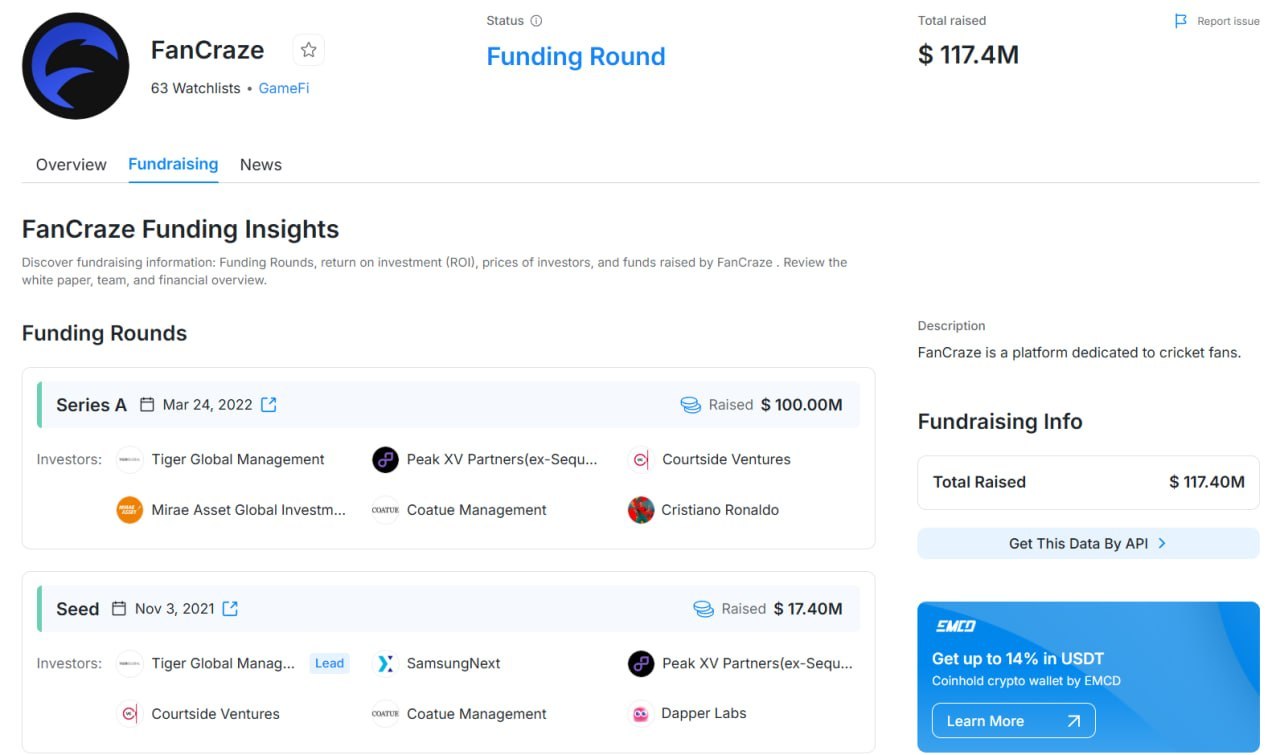Image resolution: width=1280 pixels, height=755 pixels.
Task: Click the Fundraising Info heading
Action: pyautogui.click(x=1000, y=422)
